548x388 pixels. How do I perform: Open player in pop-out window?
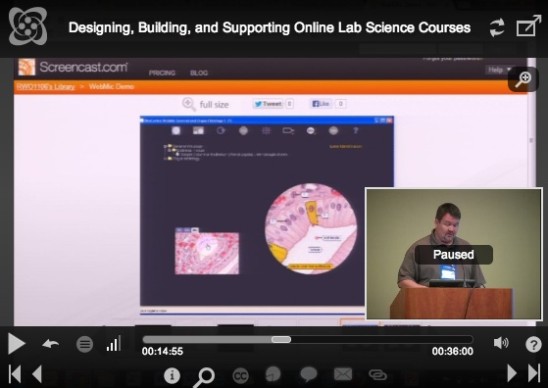pos(528,26)
